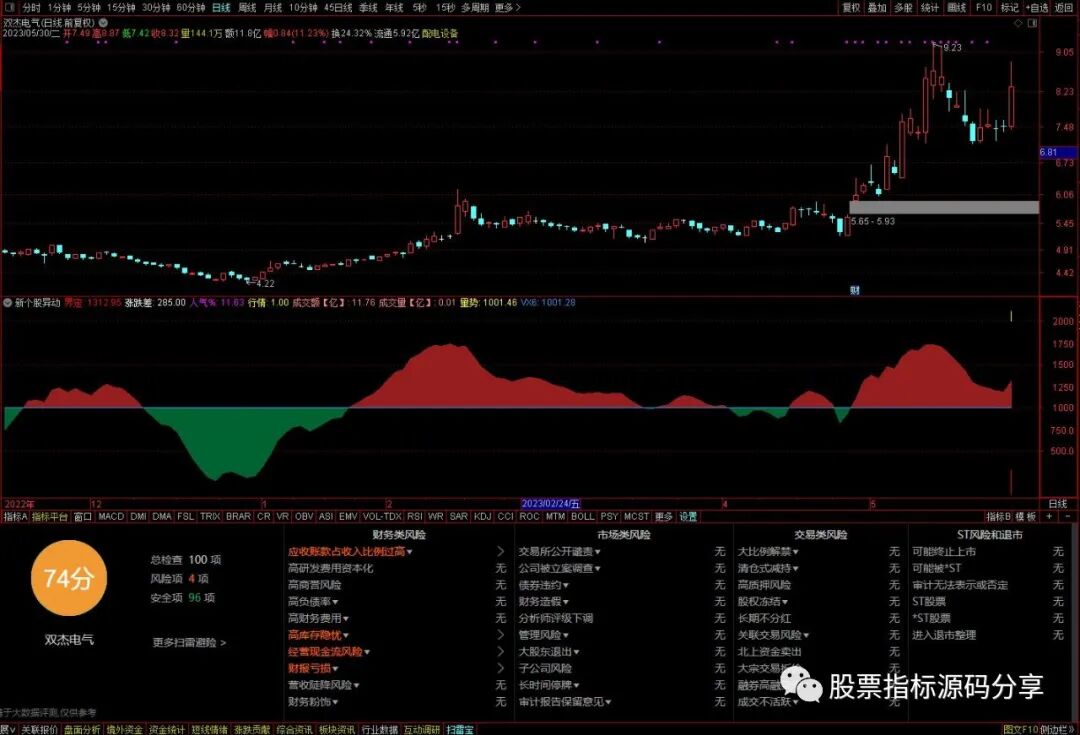Click the 叠加 overlay button
The width and height of the screenshot is (1080, 735).
point(878,8)
